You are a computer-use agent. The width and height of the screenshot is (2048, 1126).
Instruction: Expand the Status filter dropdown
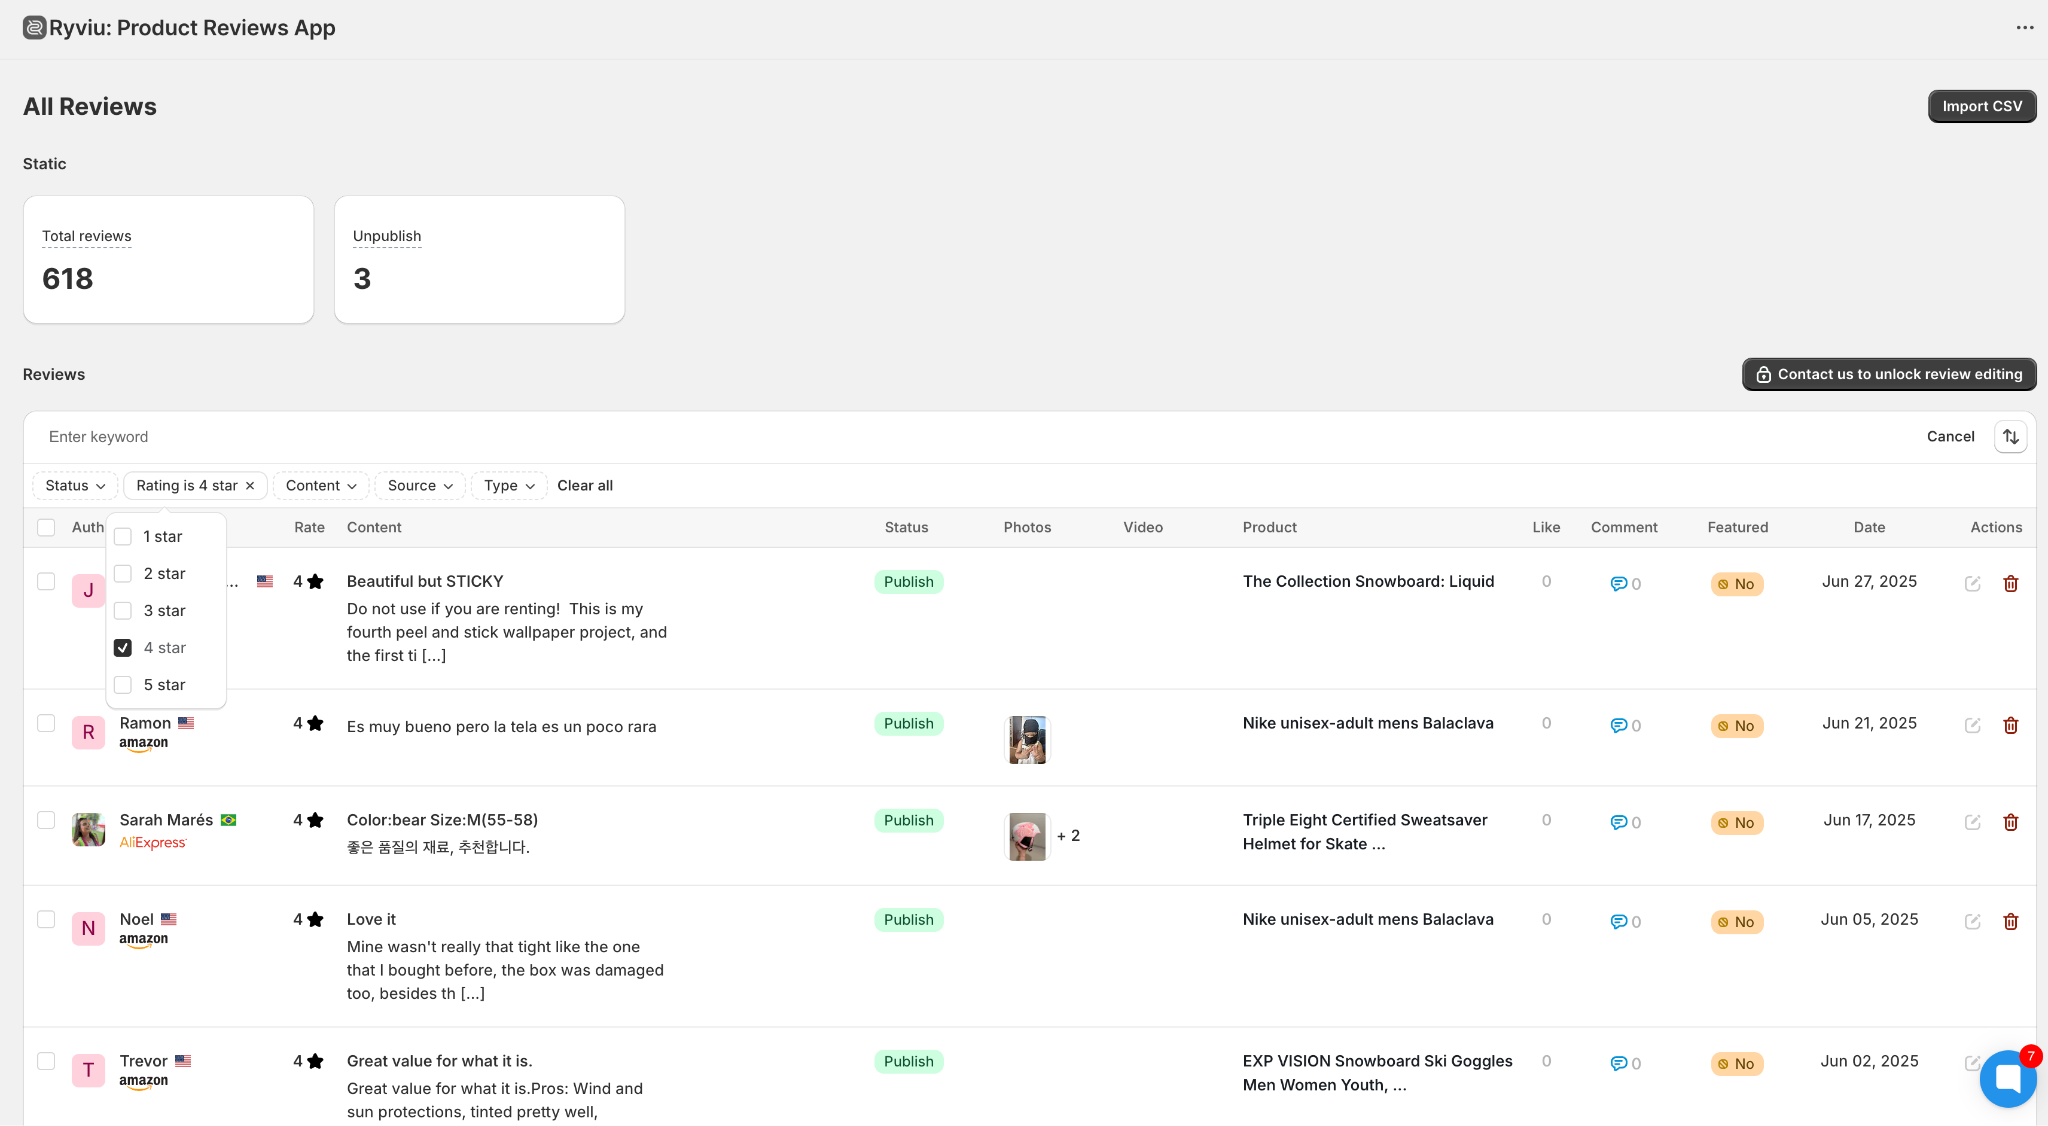point(75,486)
